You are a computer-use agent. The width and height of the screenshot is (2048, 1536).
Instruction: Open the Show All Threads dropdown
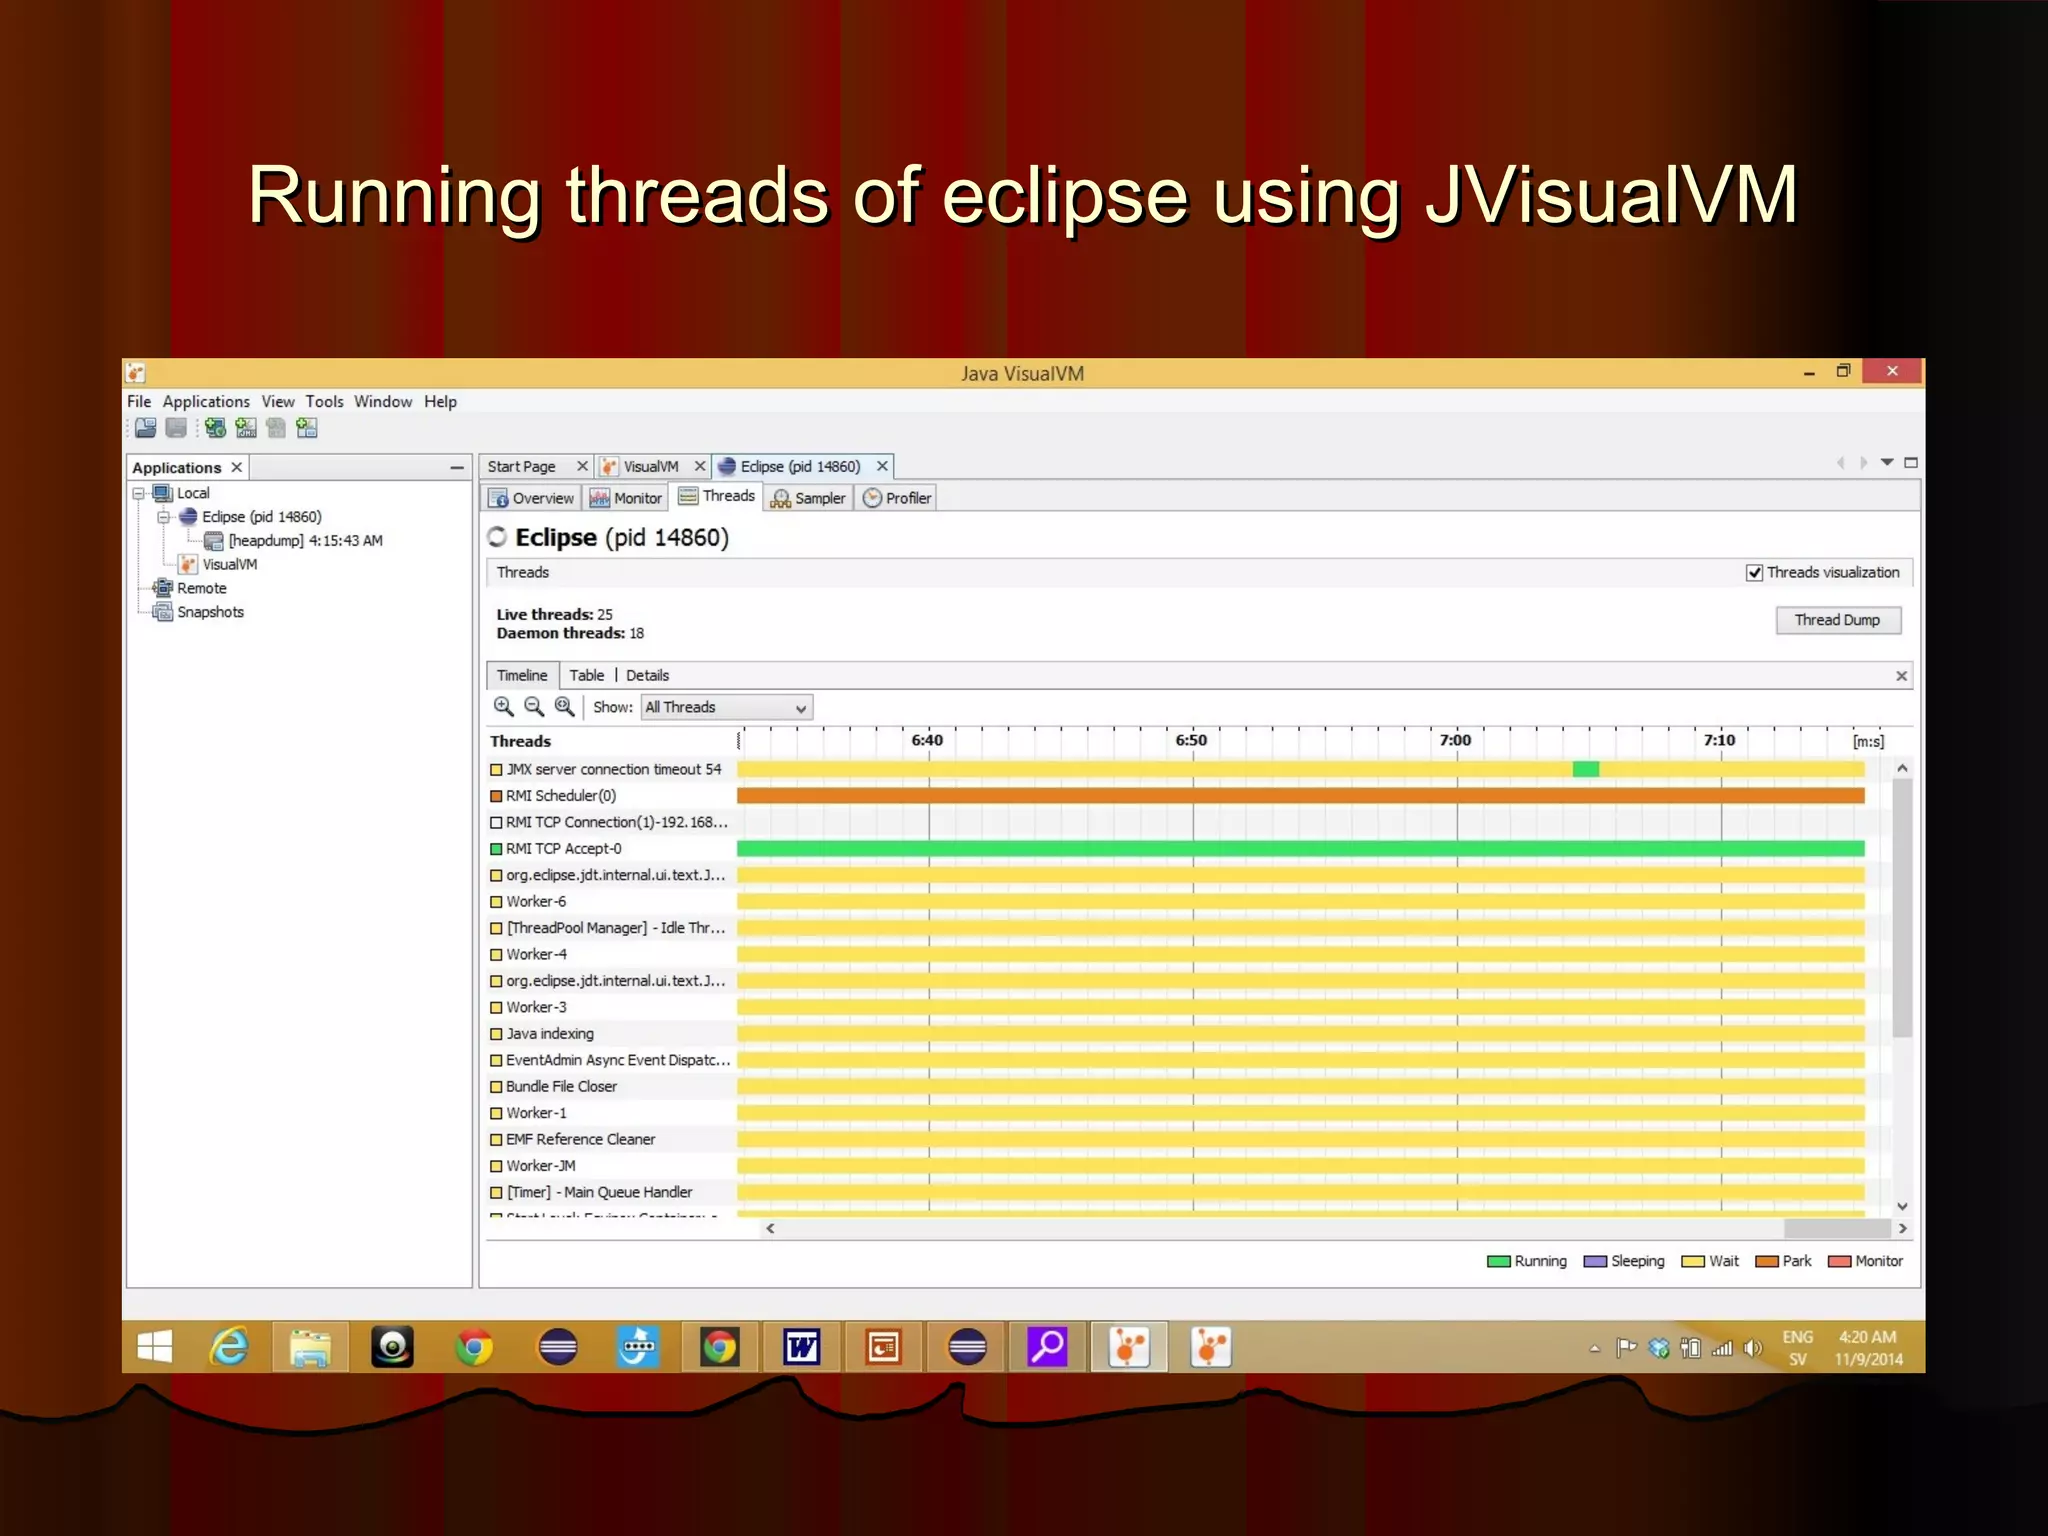coord(727,707)
